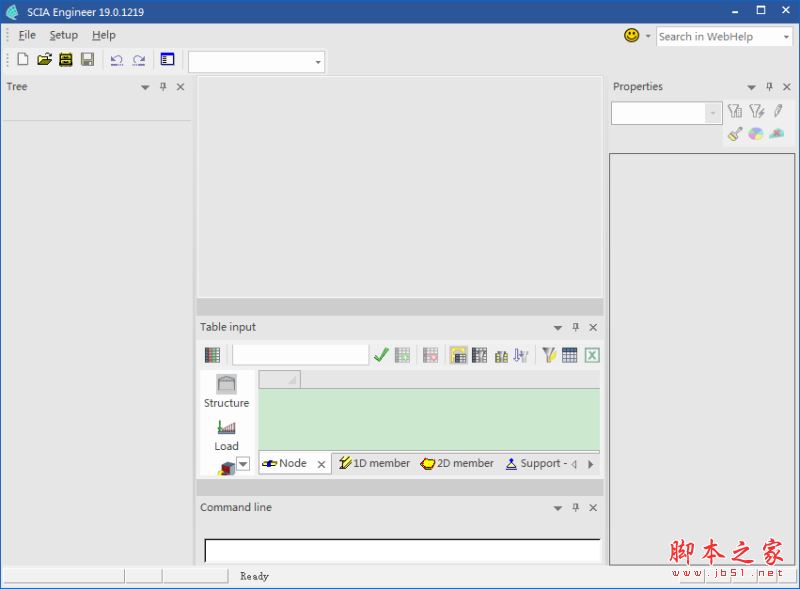Viewport: 800px width, 589px height.
Task: Click the filter with lightning icon in Properties
Action: click(757, 110)
